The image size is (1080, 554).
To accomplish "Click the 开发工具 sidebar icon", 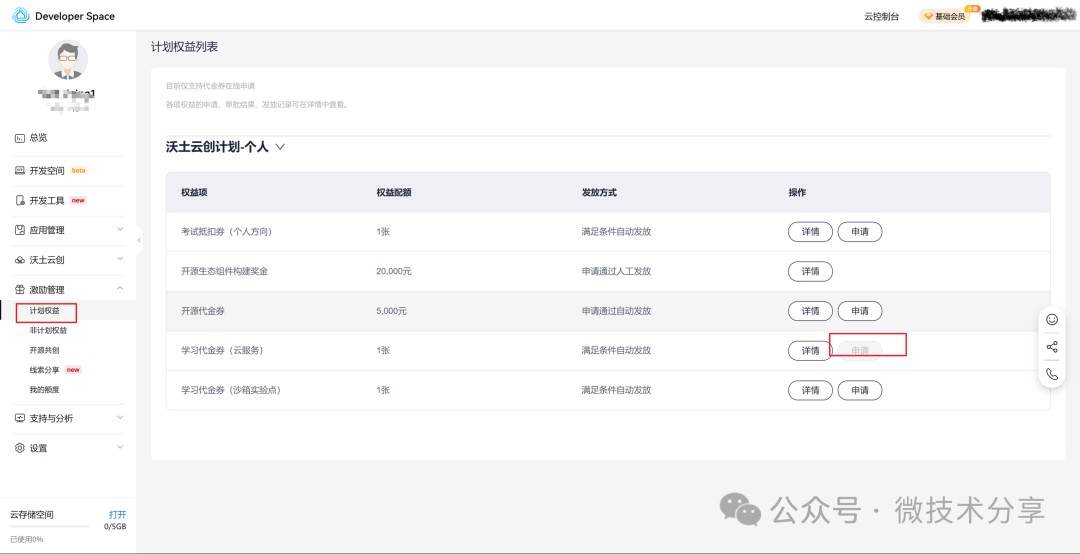I will tap(20, 201).
